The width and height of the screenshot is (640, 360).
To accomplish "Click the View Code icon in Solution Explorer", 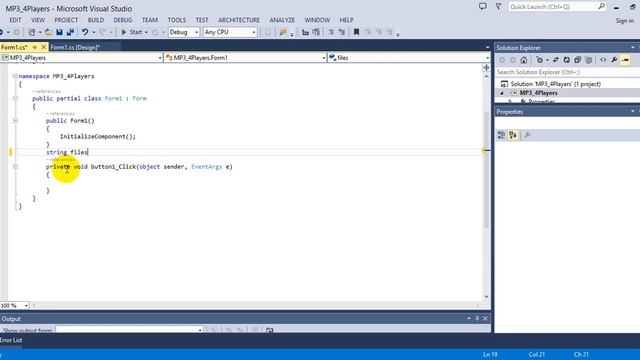I will tap(603, 60).
